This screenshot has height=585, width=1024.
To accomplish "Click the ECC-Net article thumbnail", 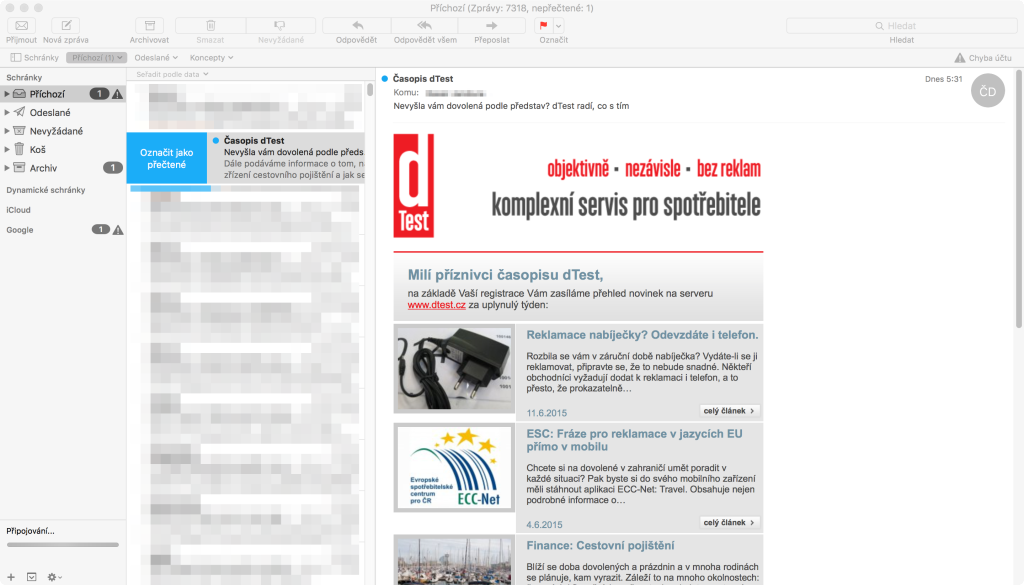I will pyautogui.click(x=454, y=467).
